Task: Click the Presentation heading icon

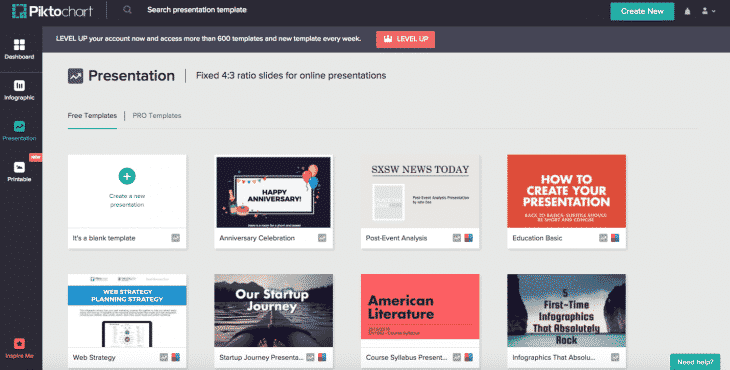Action: (x=75, y=75)
